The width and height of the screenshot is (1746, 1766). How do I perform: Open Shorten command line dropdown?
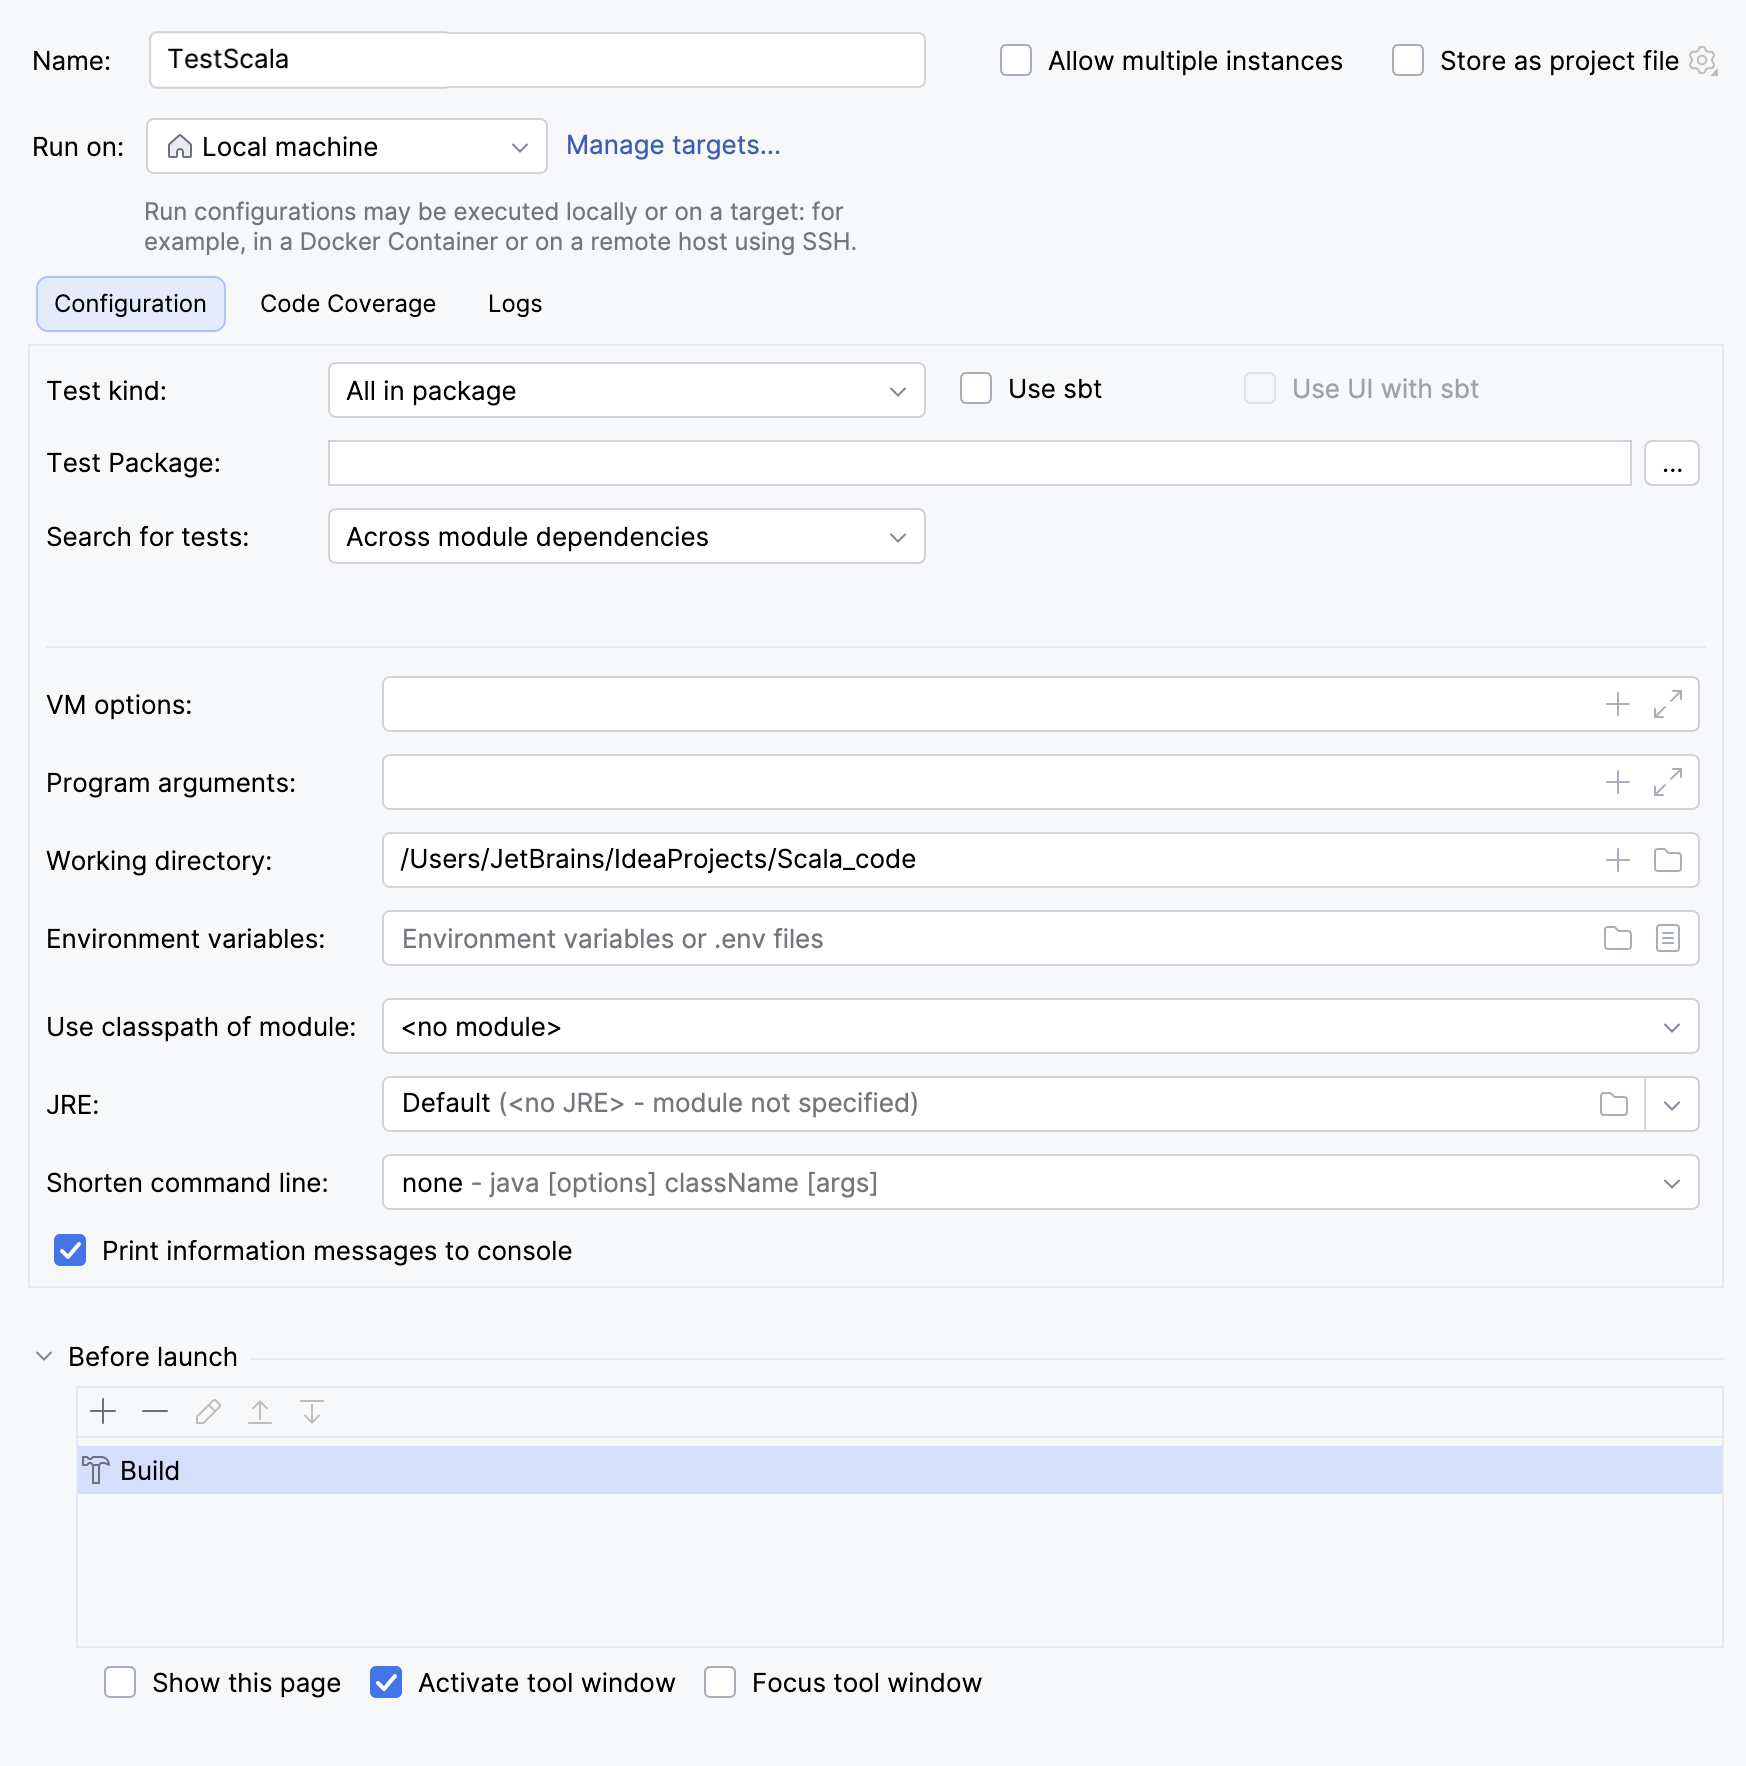click(x=1041, y=1182)
